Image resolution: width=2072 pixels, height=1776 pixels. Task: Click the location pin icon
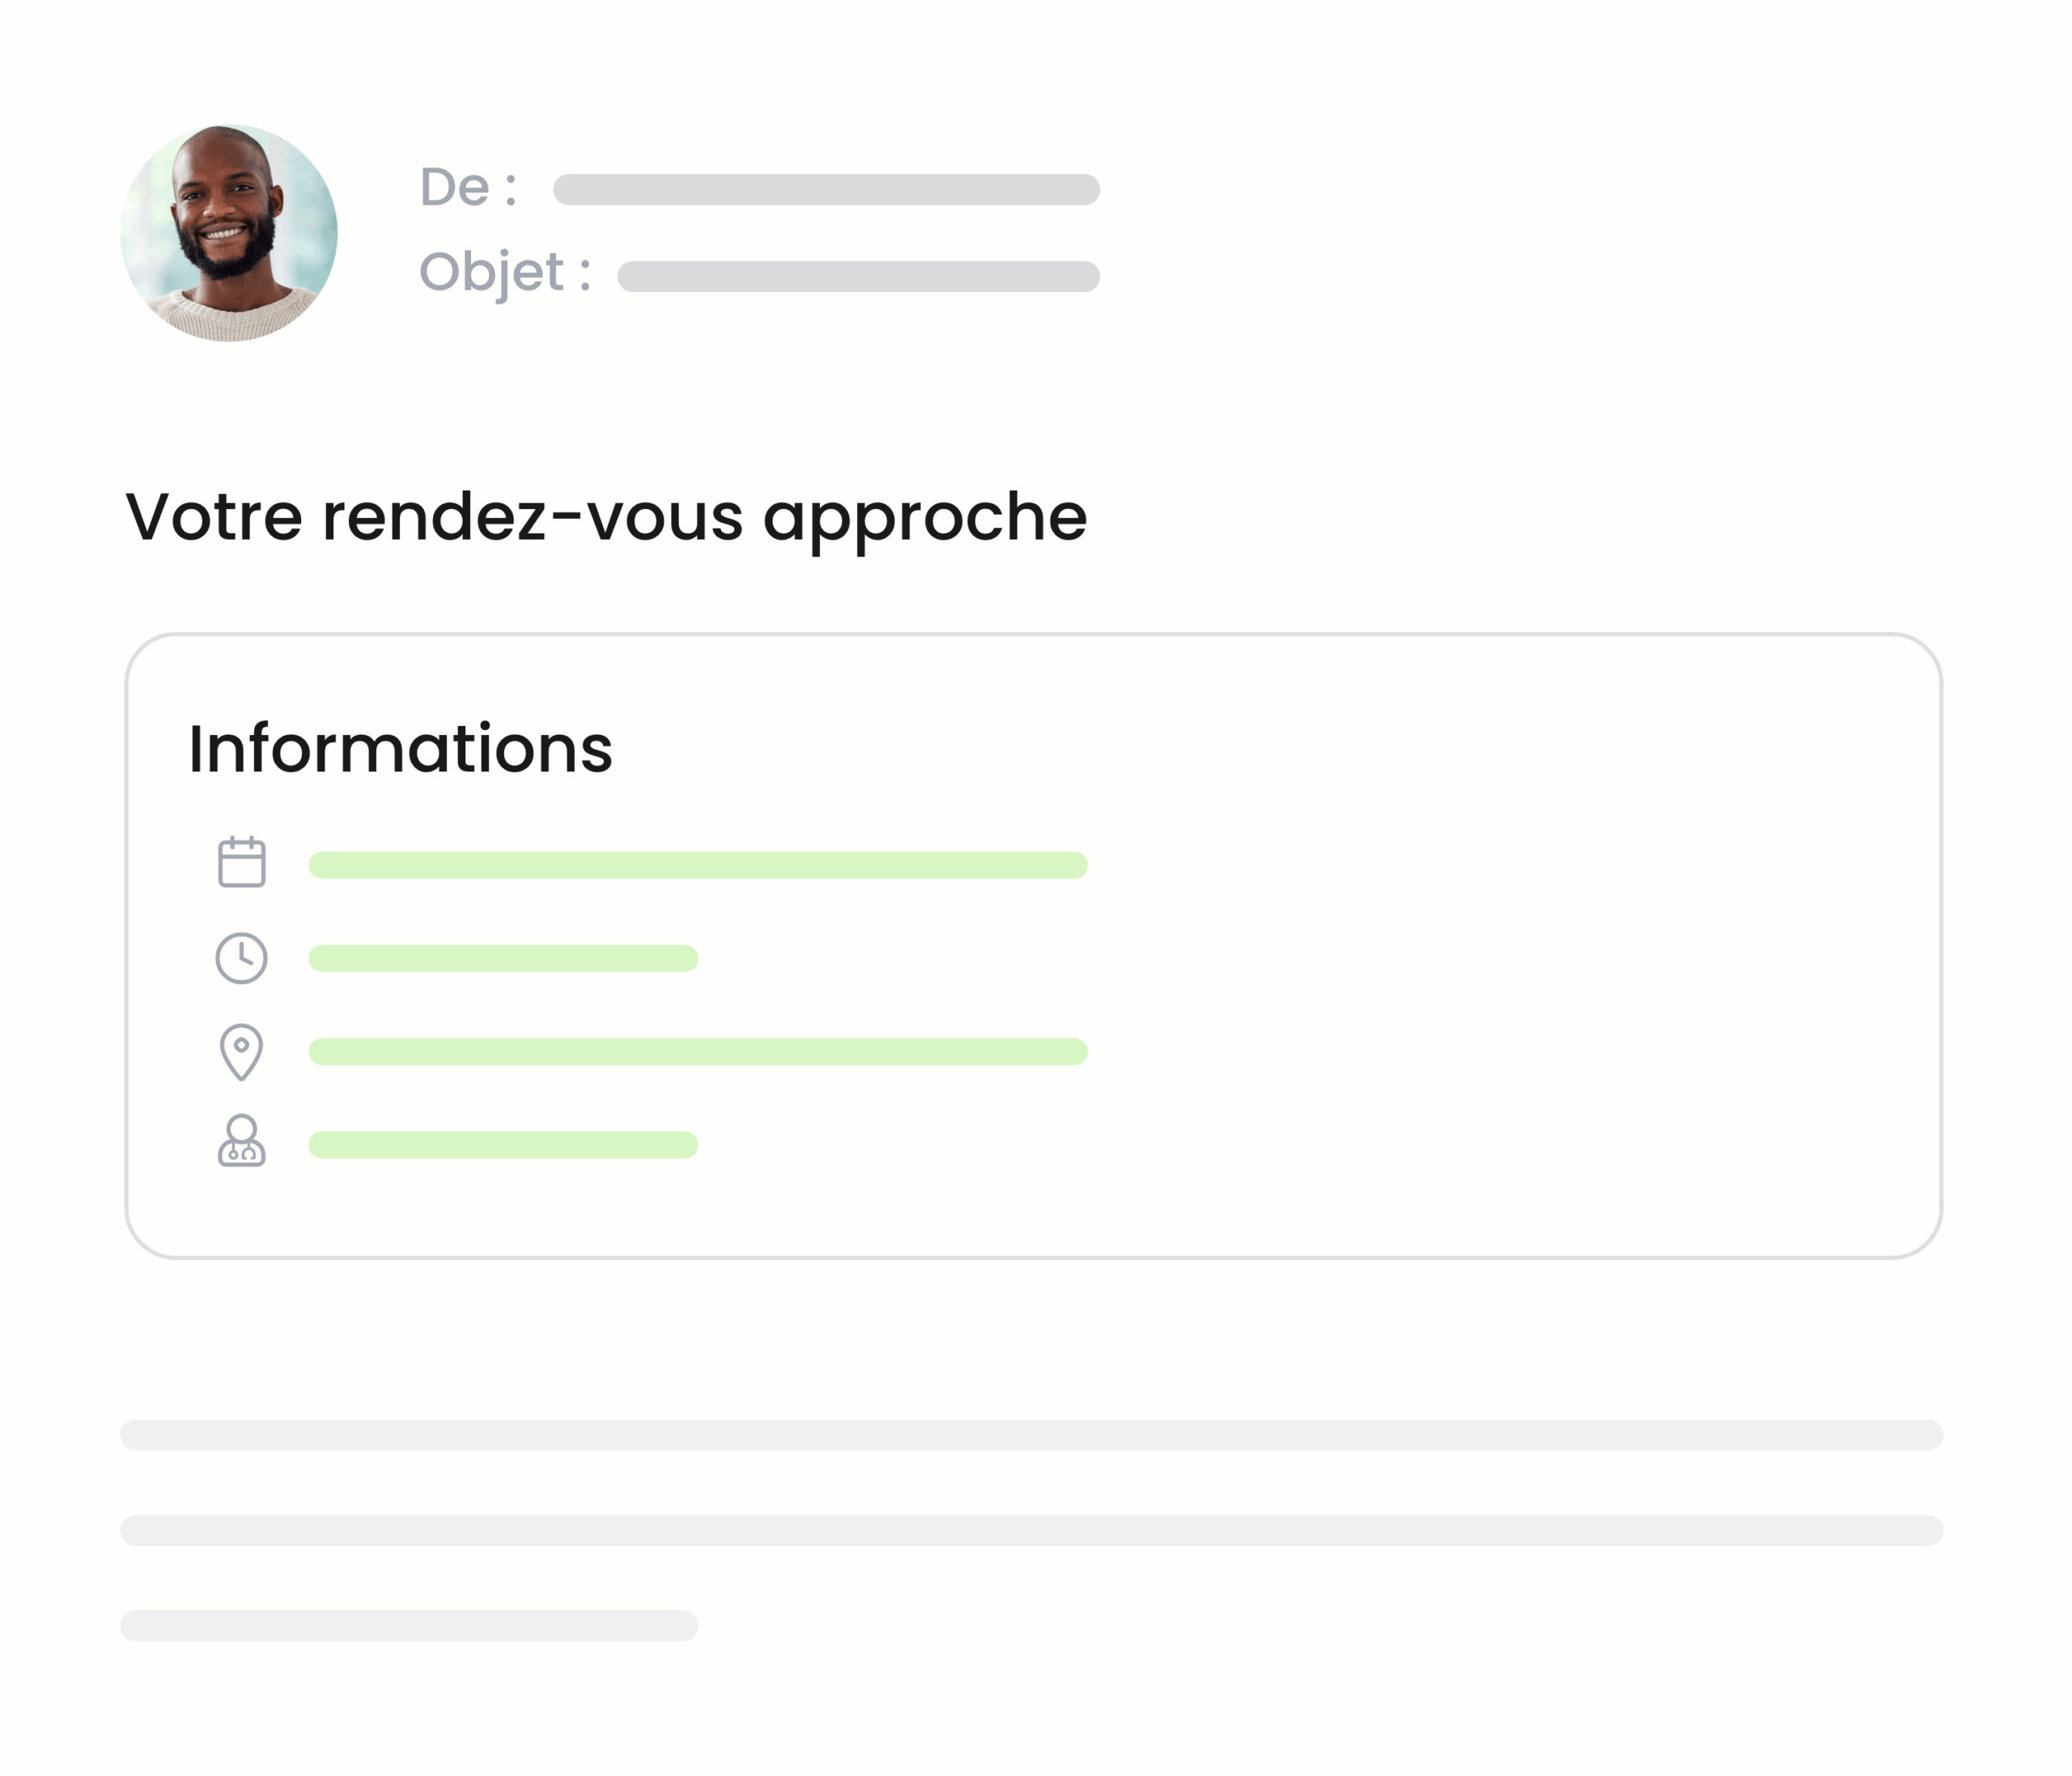point(241,1051)
